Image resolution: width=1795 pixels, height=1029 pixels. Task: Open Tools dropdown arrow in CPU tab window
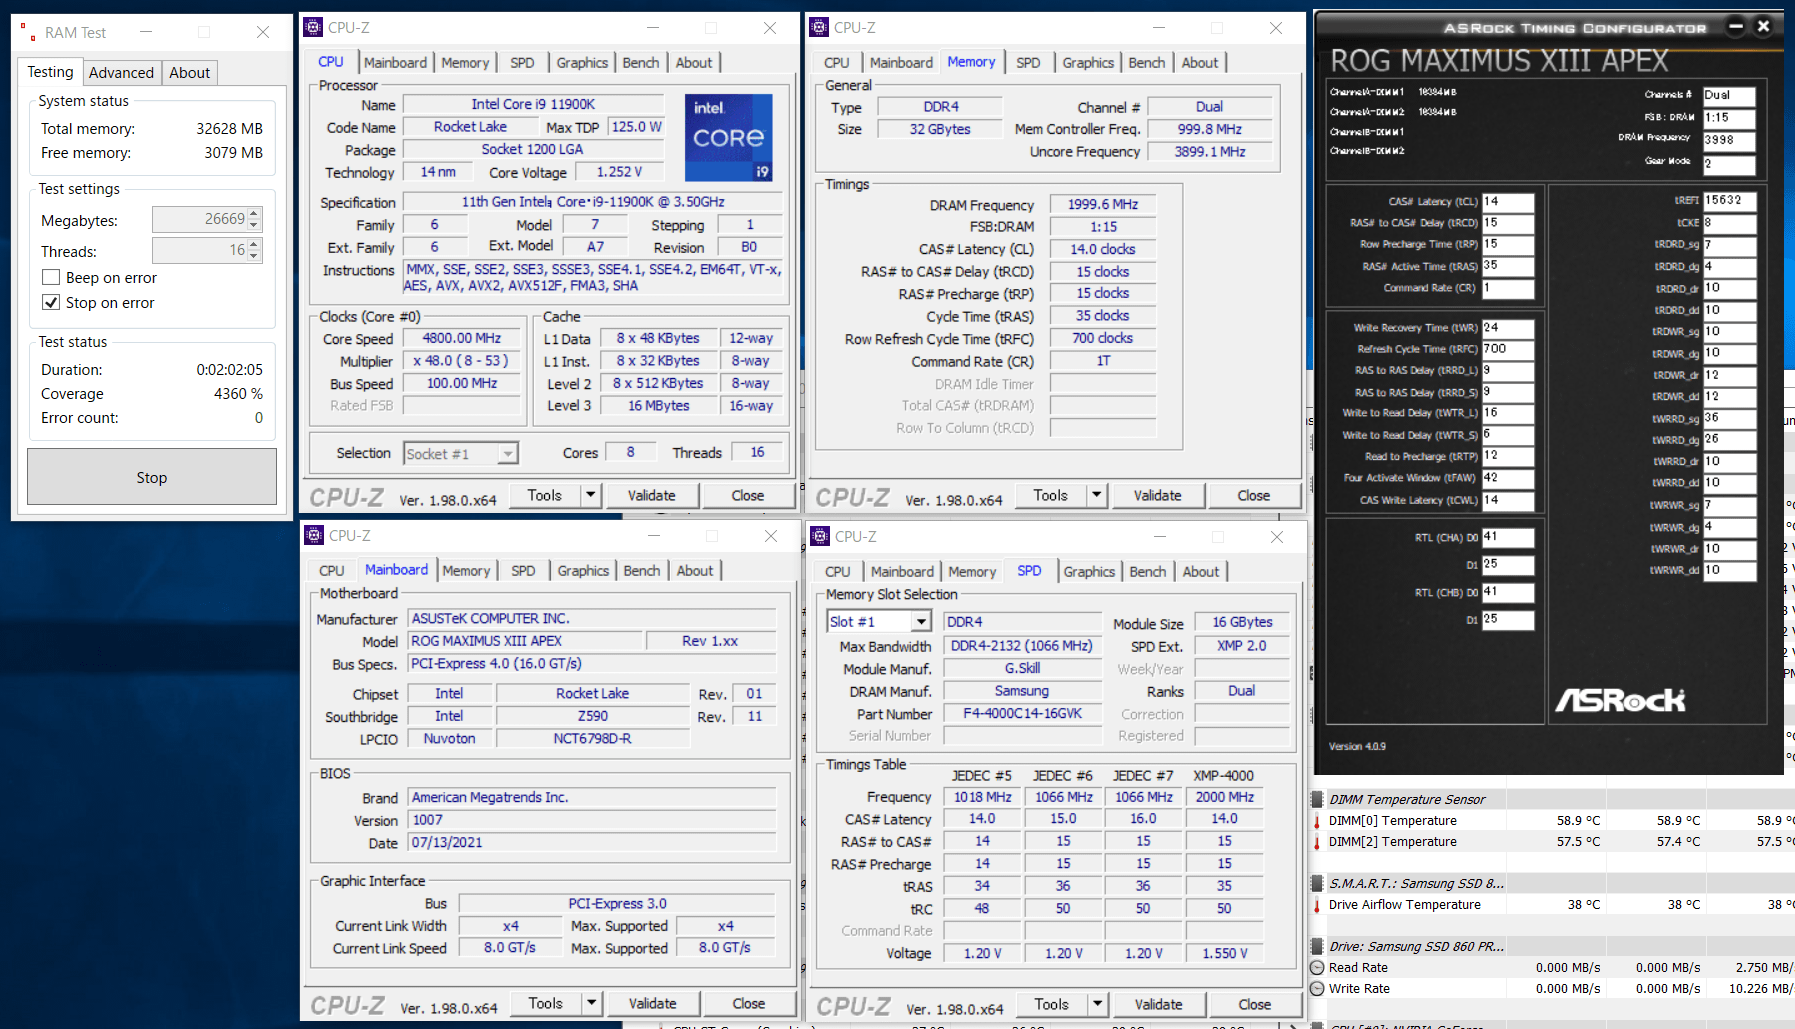point(590,495)
